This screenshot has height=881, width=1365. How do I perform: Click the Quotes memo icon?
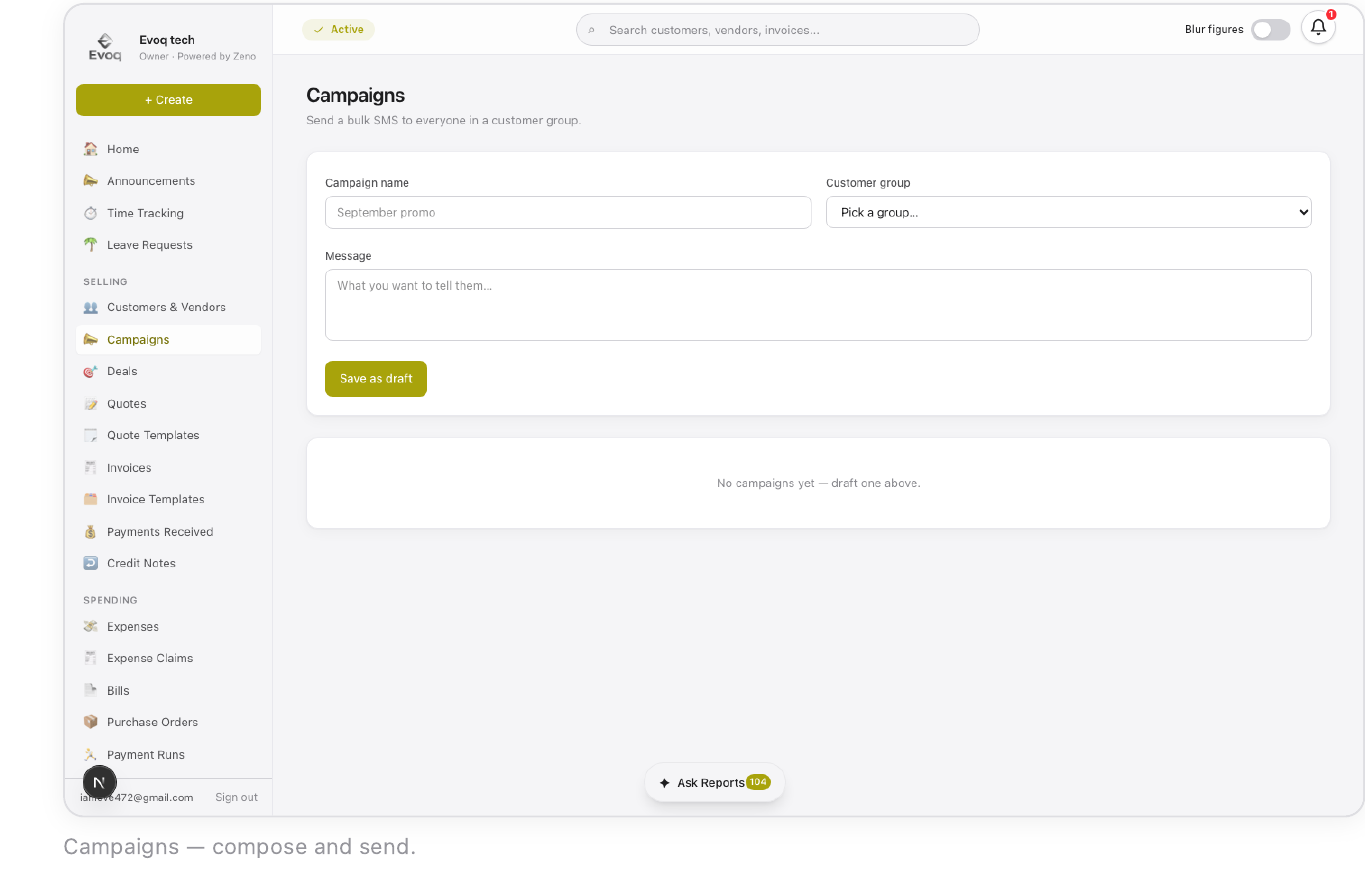tap(91, 404)
